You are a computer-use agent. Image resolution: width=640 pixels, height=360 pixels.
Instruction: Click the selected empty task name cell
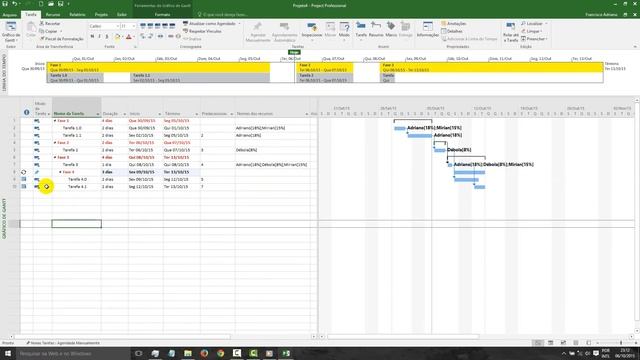coord(76,224)
